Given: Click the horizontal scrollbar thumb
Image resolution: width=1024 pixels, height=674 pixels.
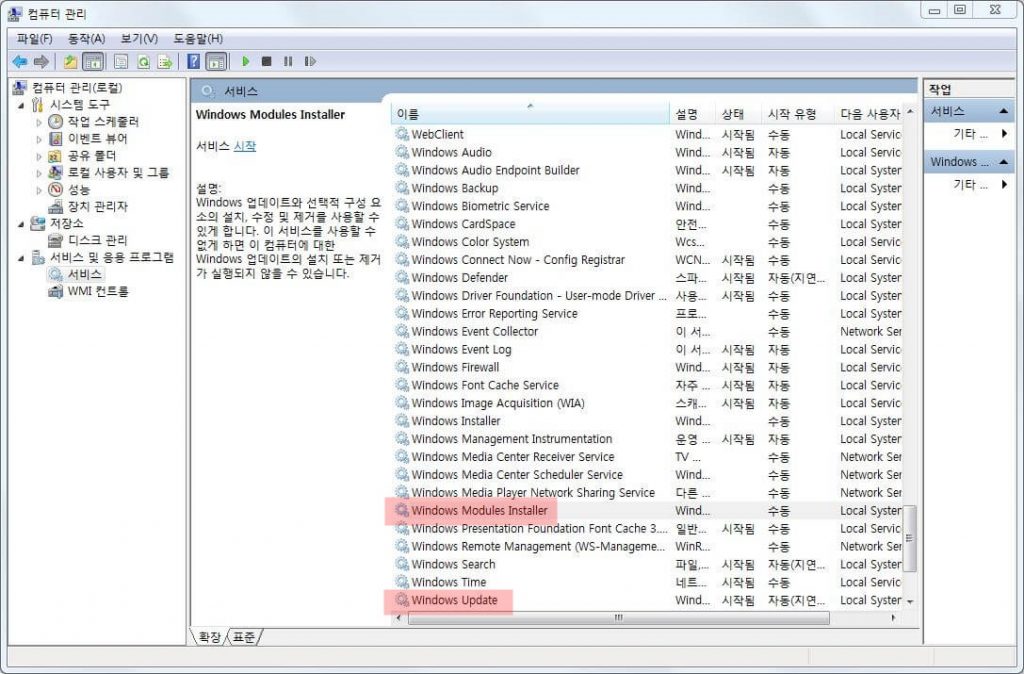Looking at the screenshot, I should click(618, 617).
